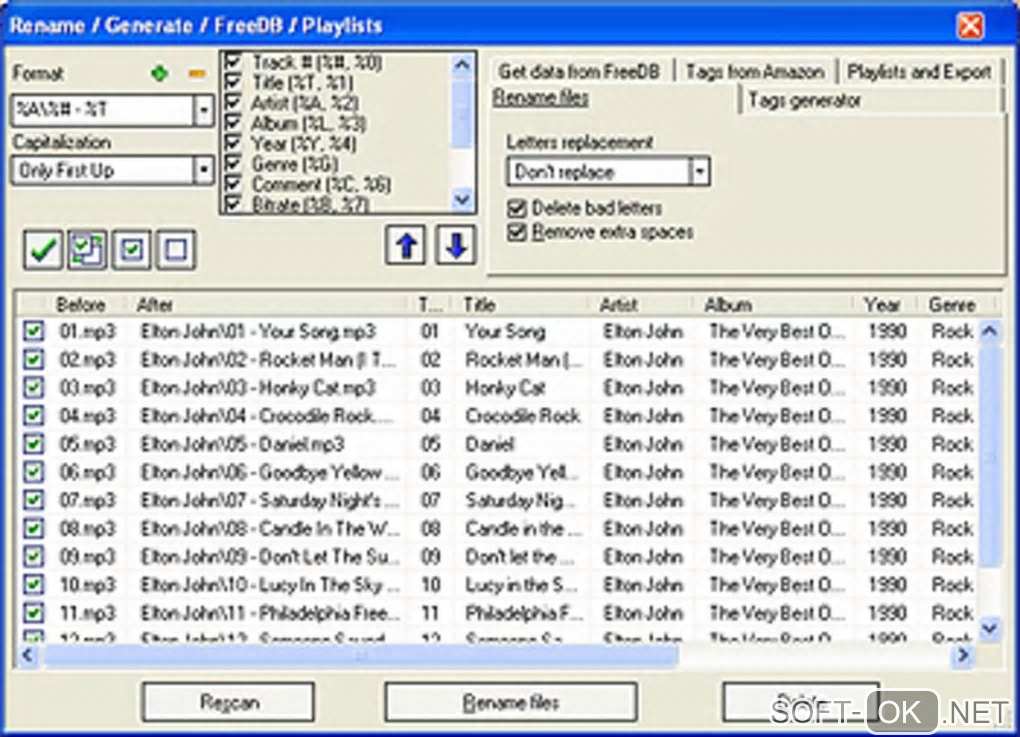Move field down with blue down arrow
Image resolution: width=1020 pixels, height=737 pixels.
click(x=456, y=245)
